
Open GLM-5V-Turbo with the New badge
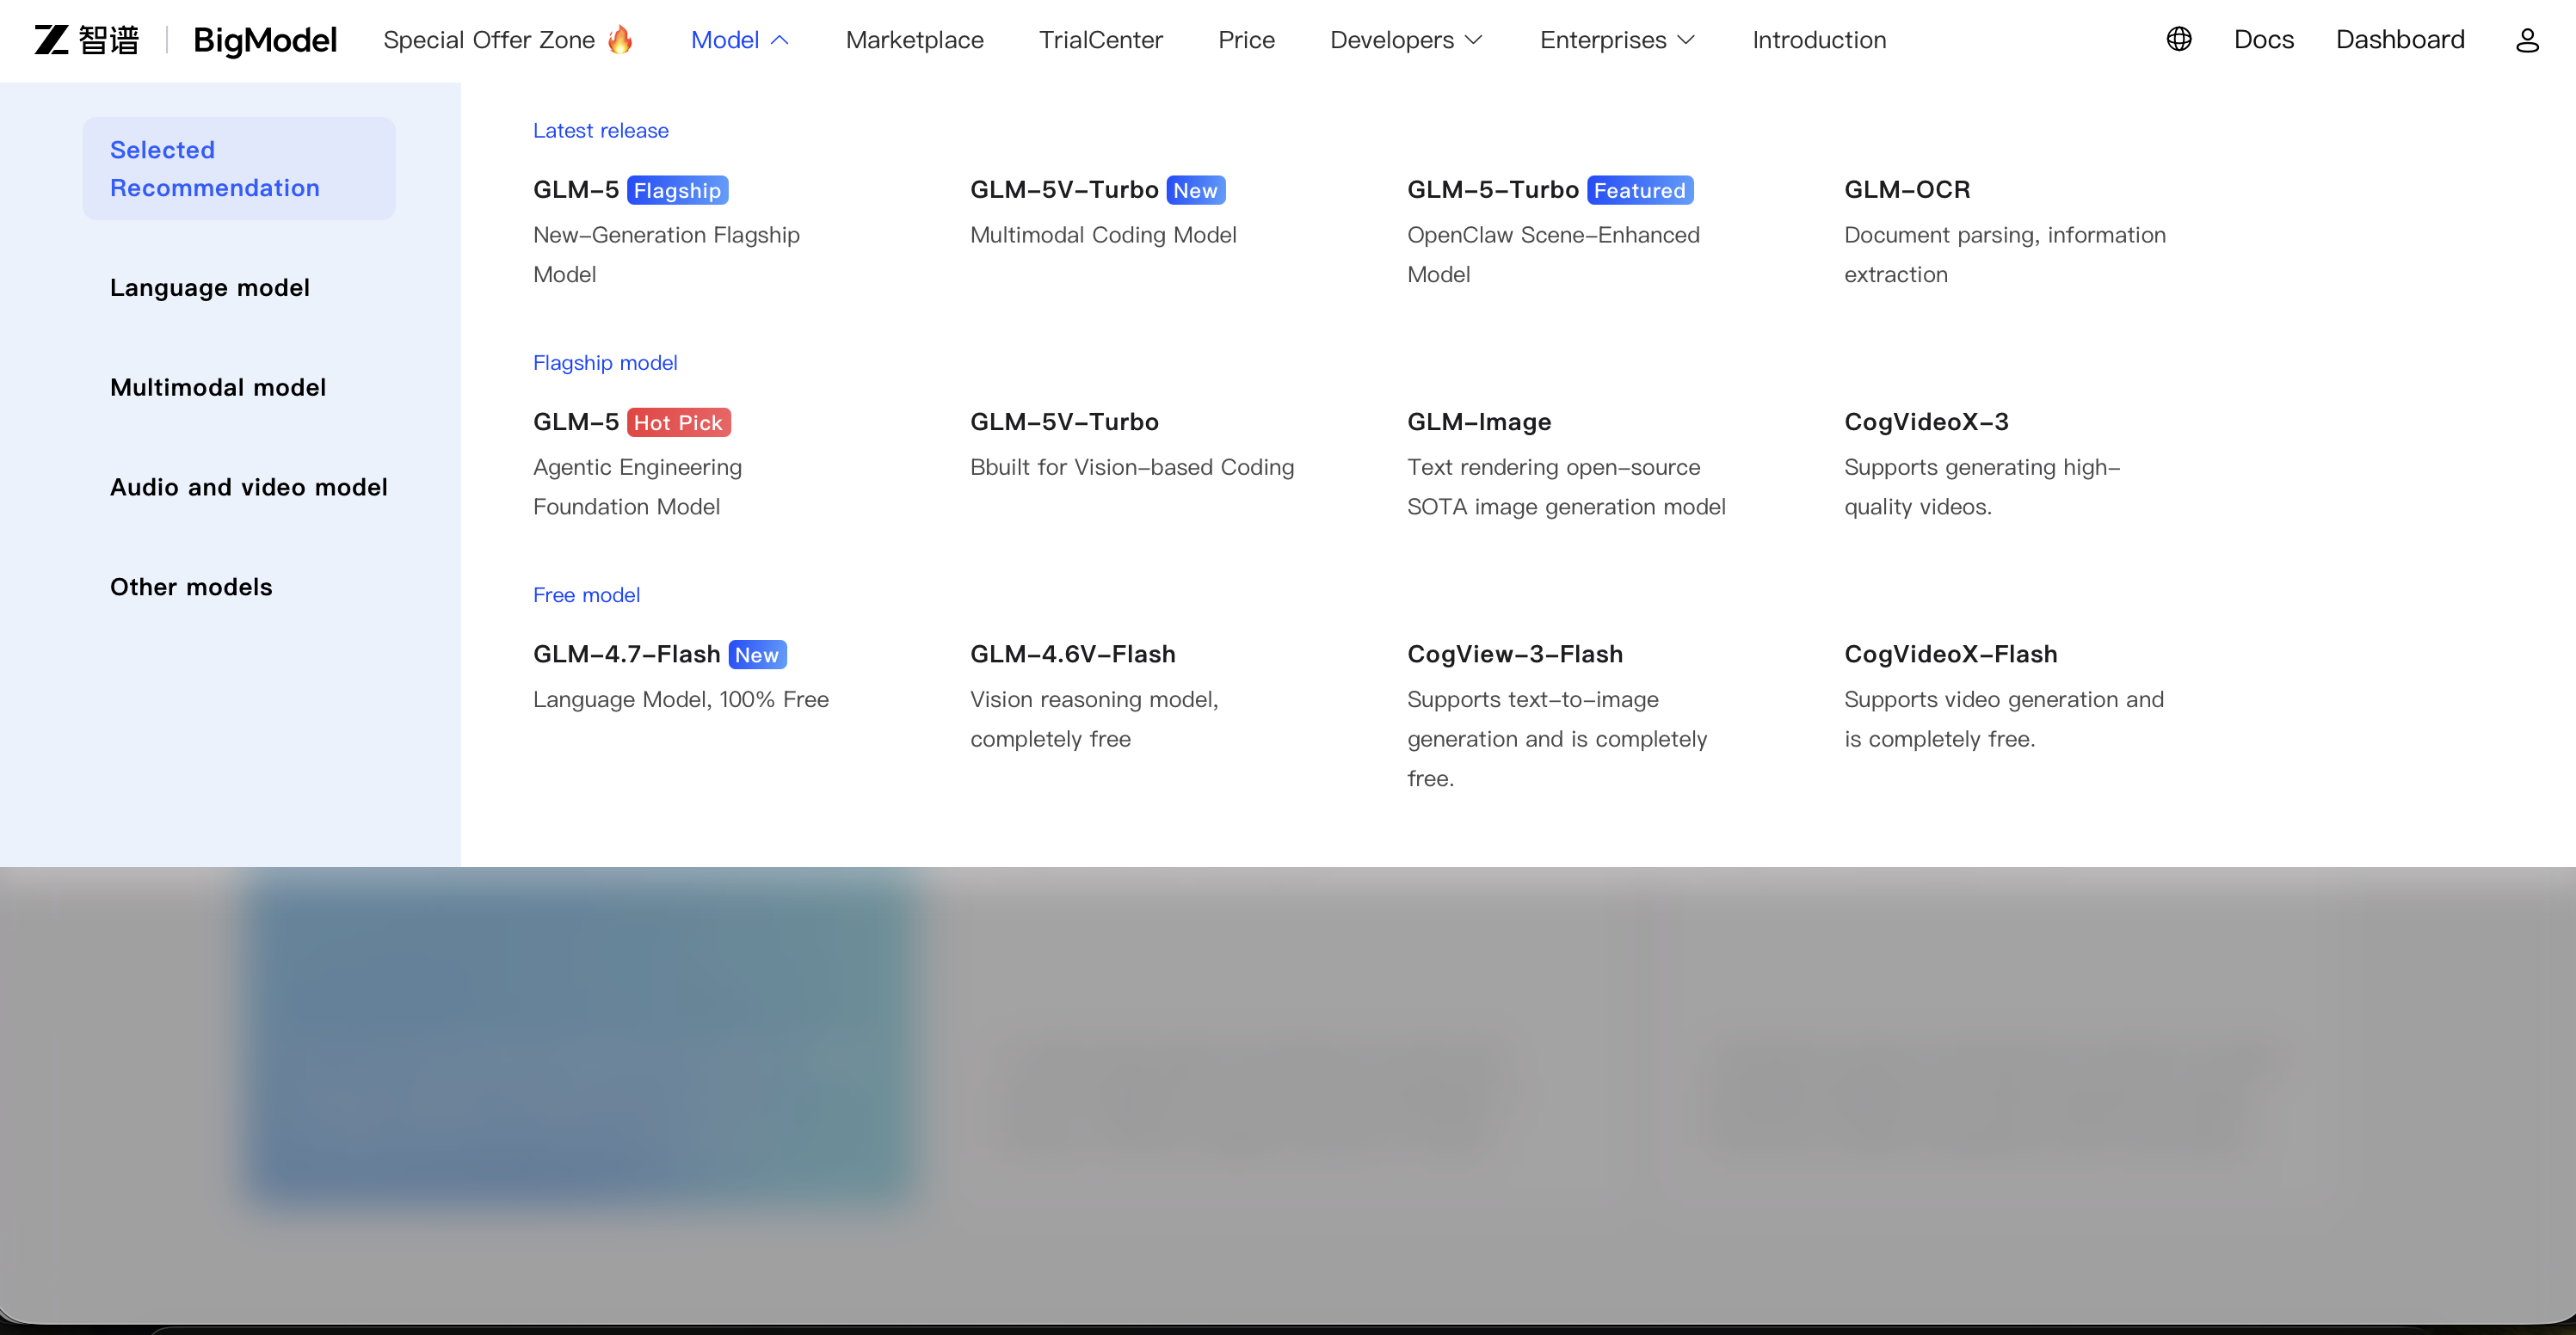coord(1064,190)
